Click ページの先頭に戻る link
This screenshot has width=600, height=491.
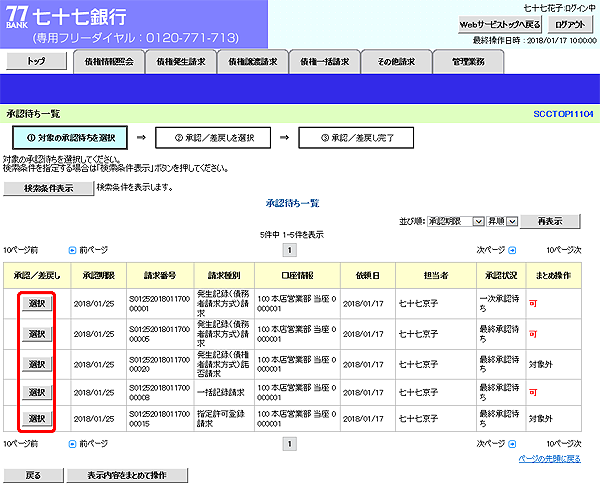549,458
